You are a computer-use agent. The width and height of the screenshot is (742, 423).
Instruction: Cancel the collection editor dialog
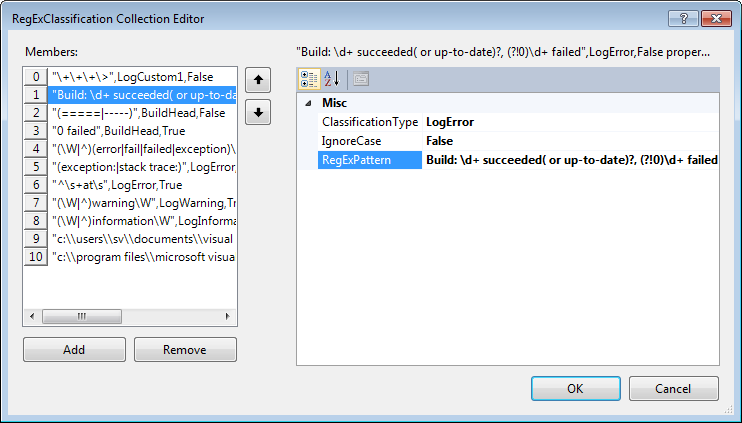[673, 388]
